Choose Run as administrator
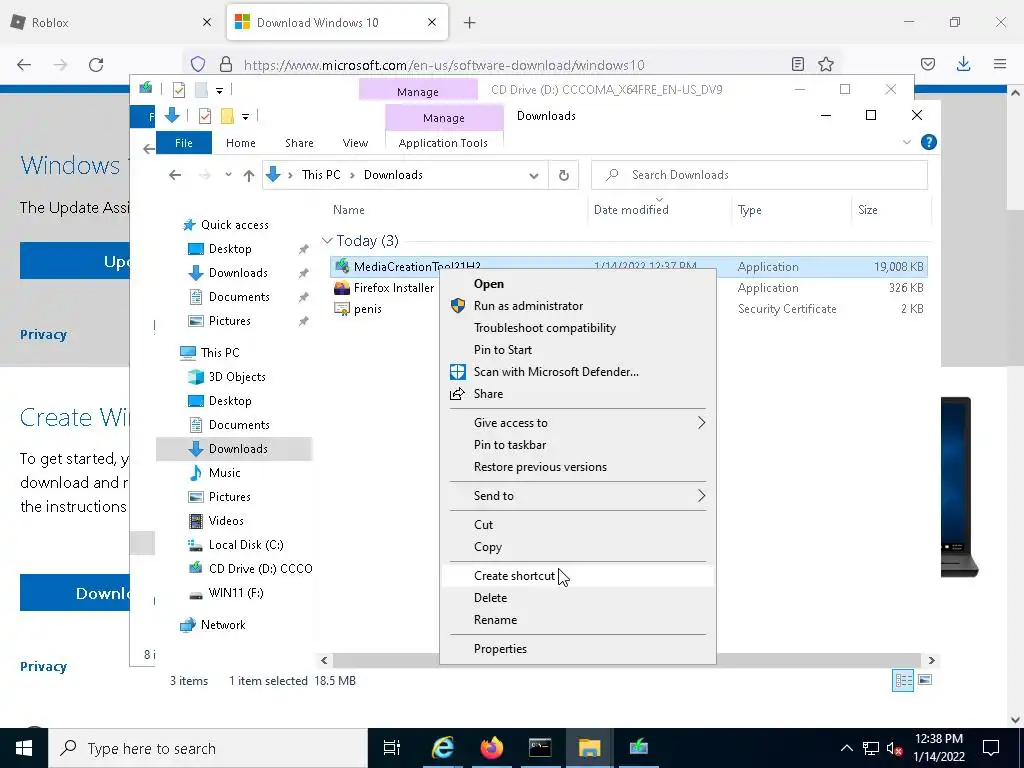The image size is (1024, 768). (x=577, y=306)
